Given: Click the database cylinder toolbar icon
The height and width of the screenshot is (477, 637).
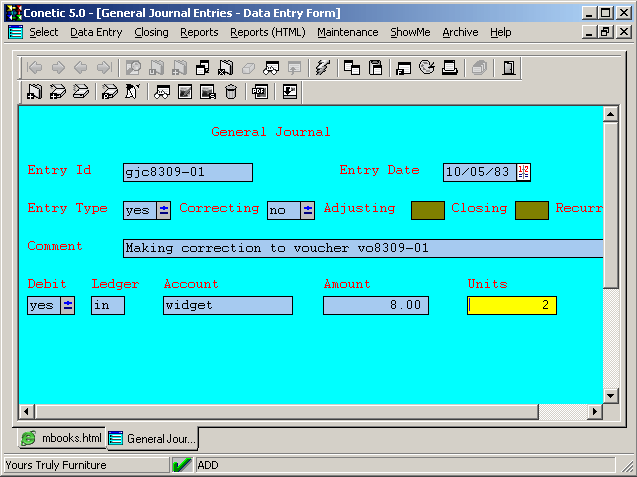Looking at the screenshot, I should pos(231,92).
